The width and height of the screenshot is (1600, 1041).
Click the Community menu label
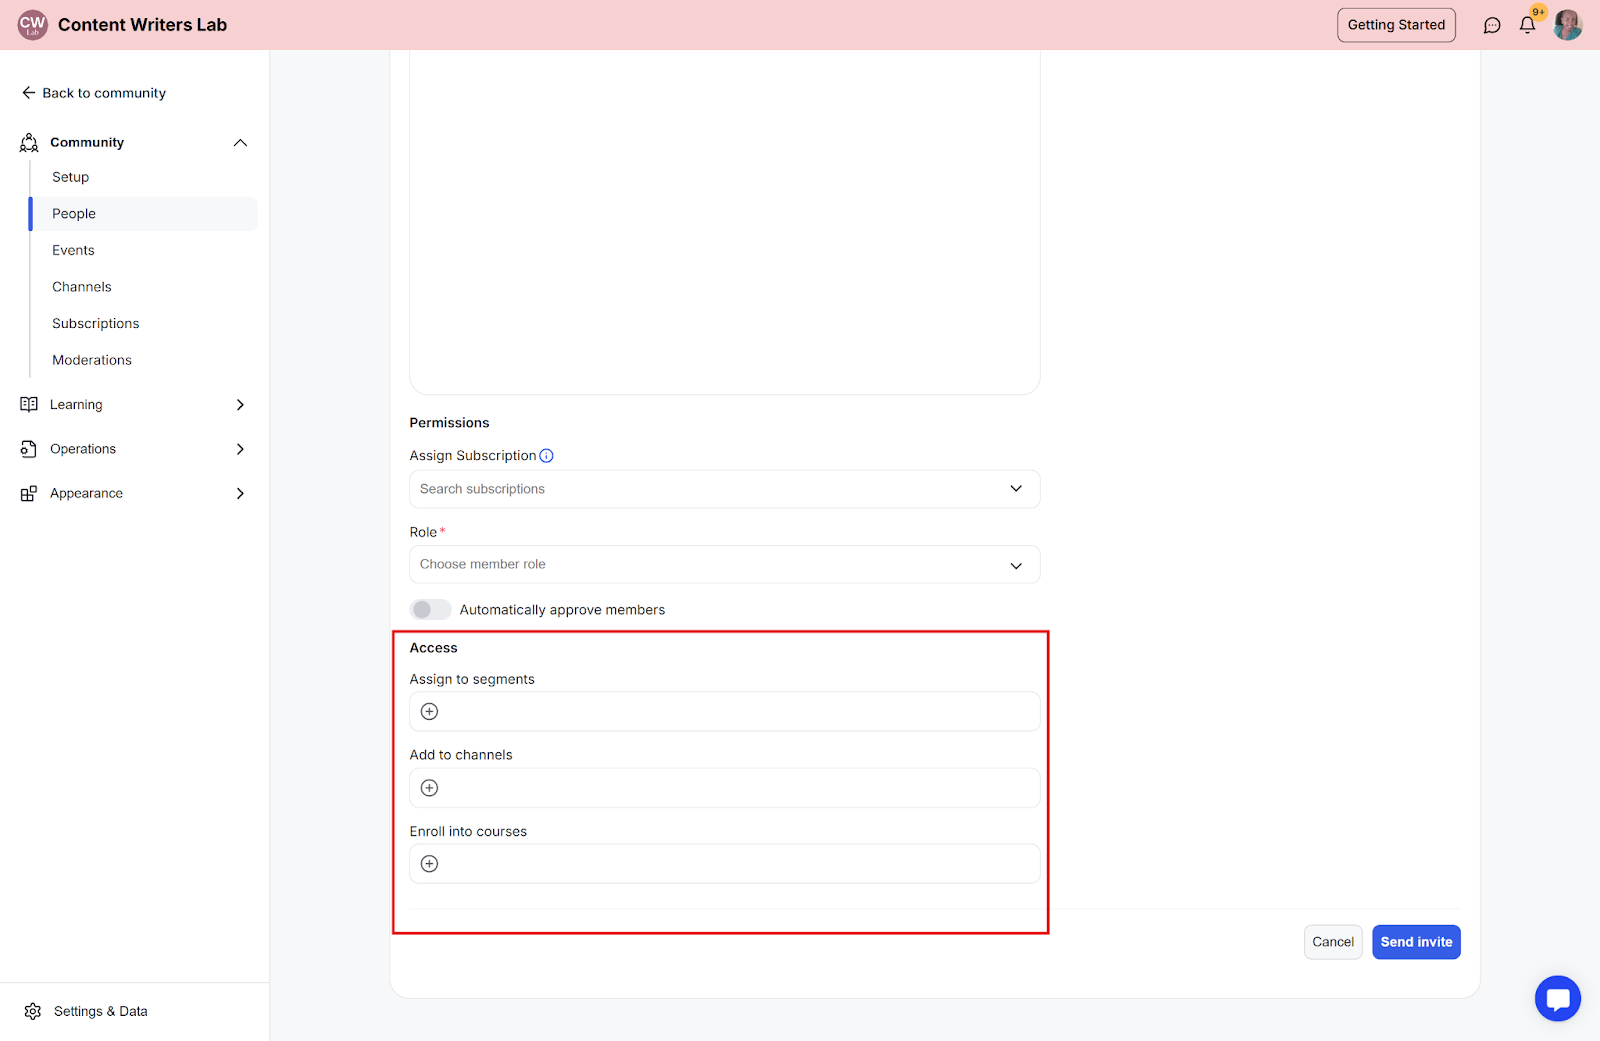point(87,143)
